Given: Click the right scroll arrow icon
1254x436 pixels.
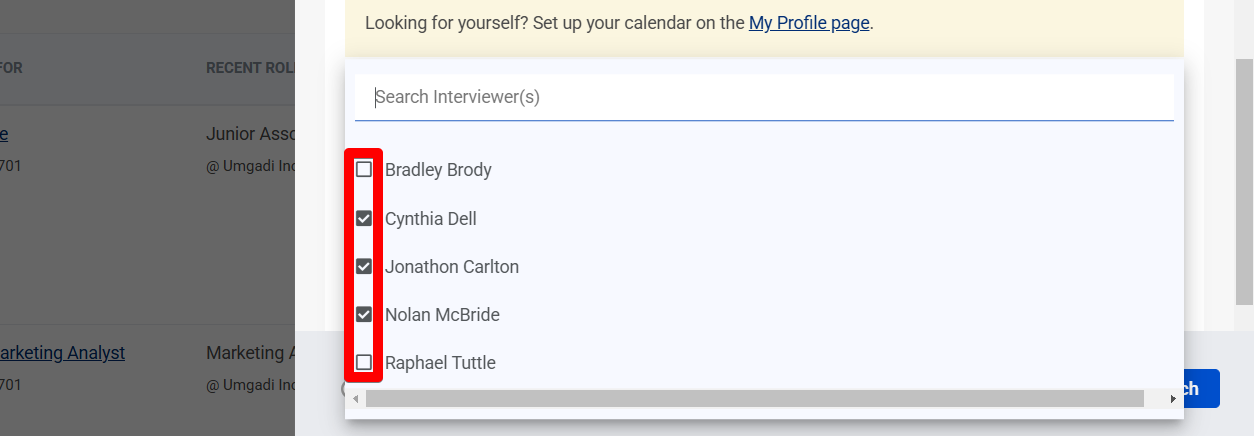Looking at the screenshot, I should 1173,399.
